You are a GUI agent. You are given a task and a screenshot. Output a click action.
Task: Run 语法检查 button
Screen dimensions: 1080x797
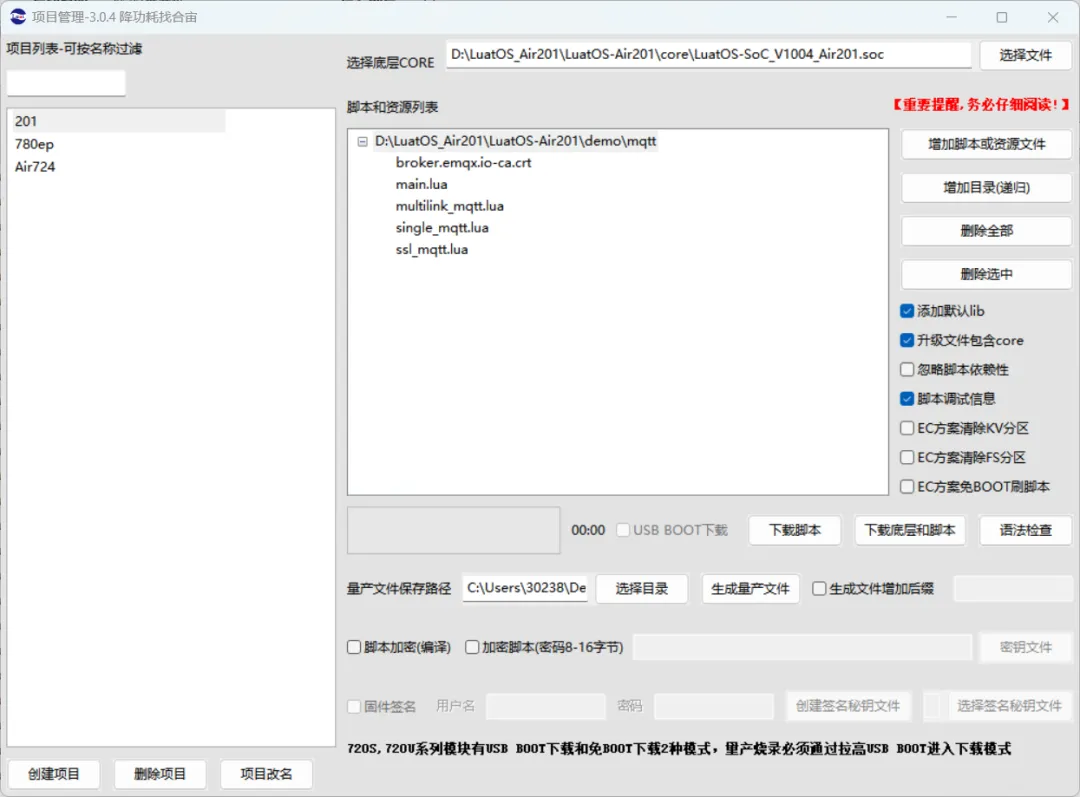tap(1025, 530)
